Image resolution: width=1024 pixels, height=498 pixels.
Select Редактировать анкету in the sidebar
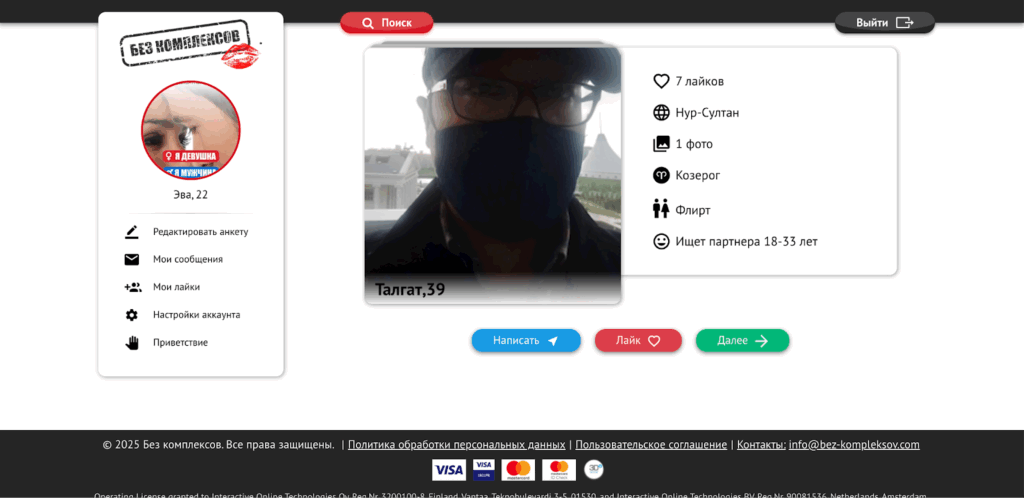coord(200,232)
